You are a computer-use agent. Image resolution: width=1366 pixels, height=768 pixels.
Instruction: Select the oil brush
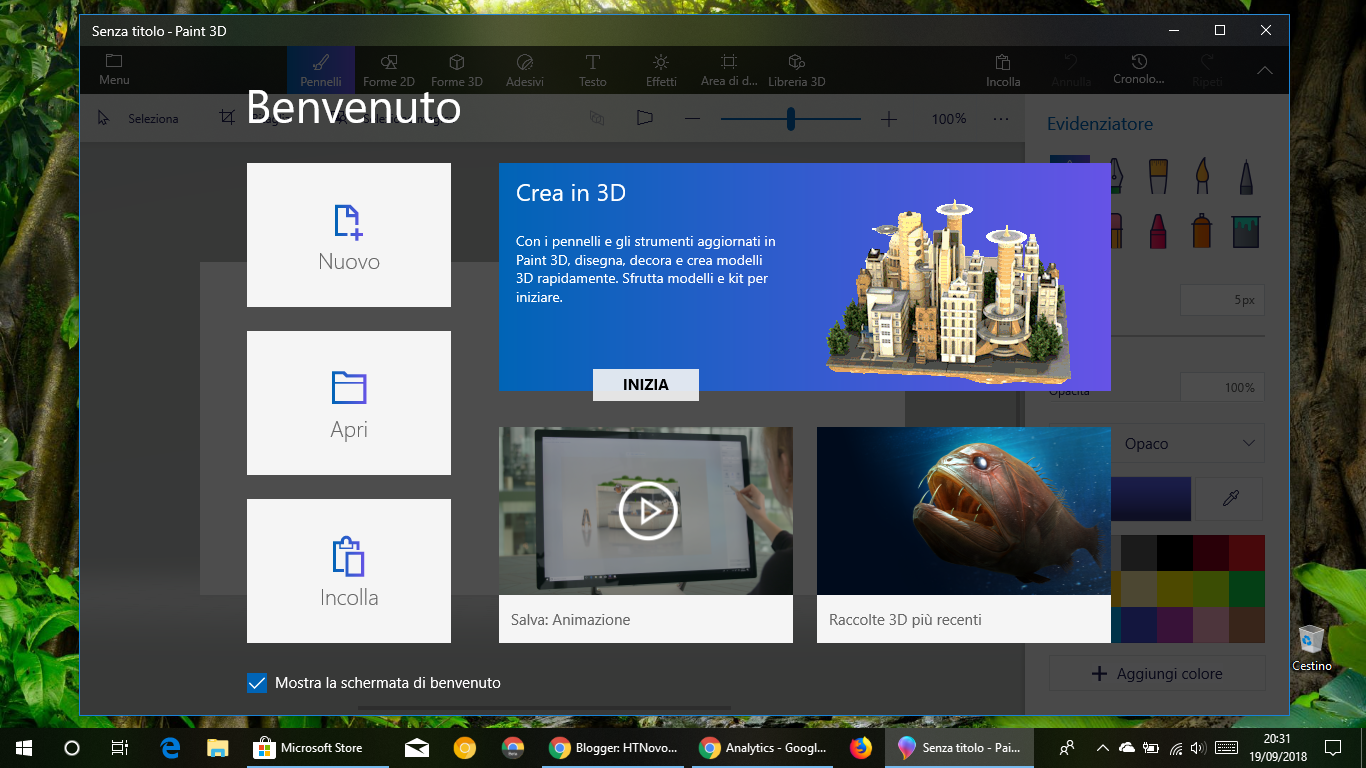tap(1159, 176)
